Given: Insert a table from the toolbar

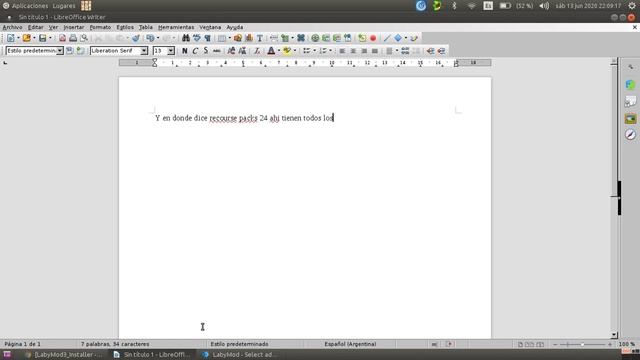Looking at the screenshot, I should (x=222, y=38).
